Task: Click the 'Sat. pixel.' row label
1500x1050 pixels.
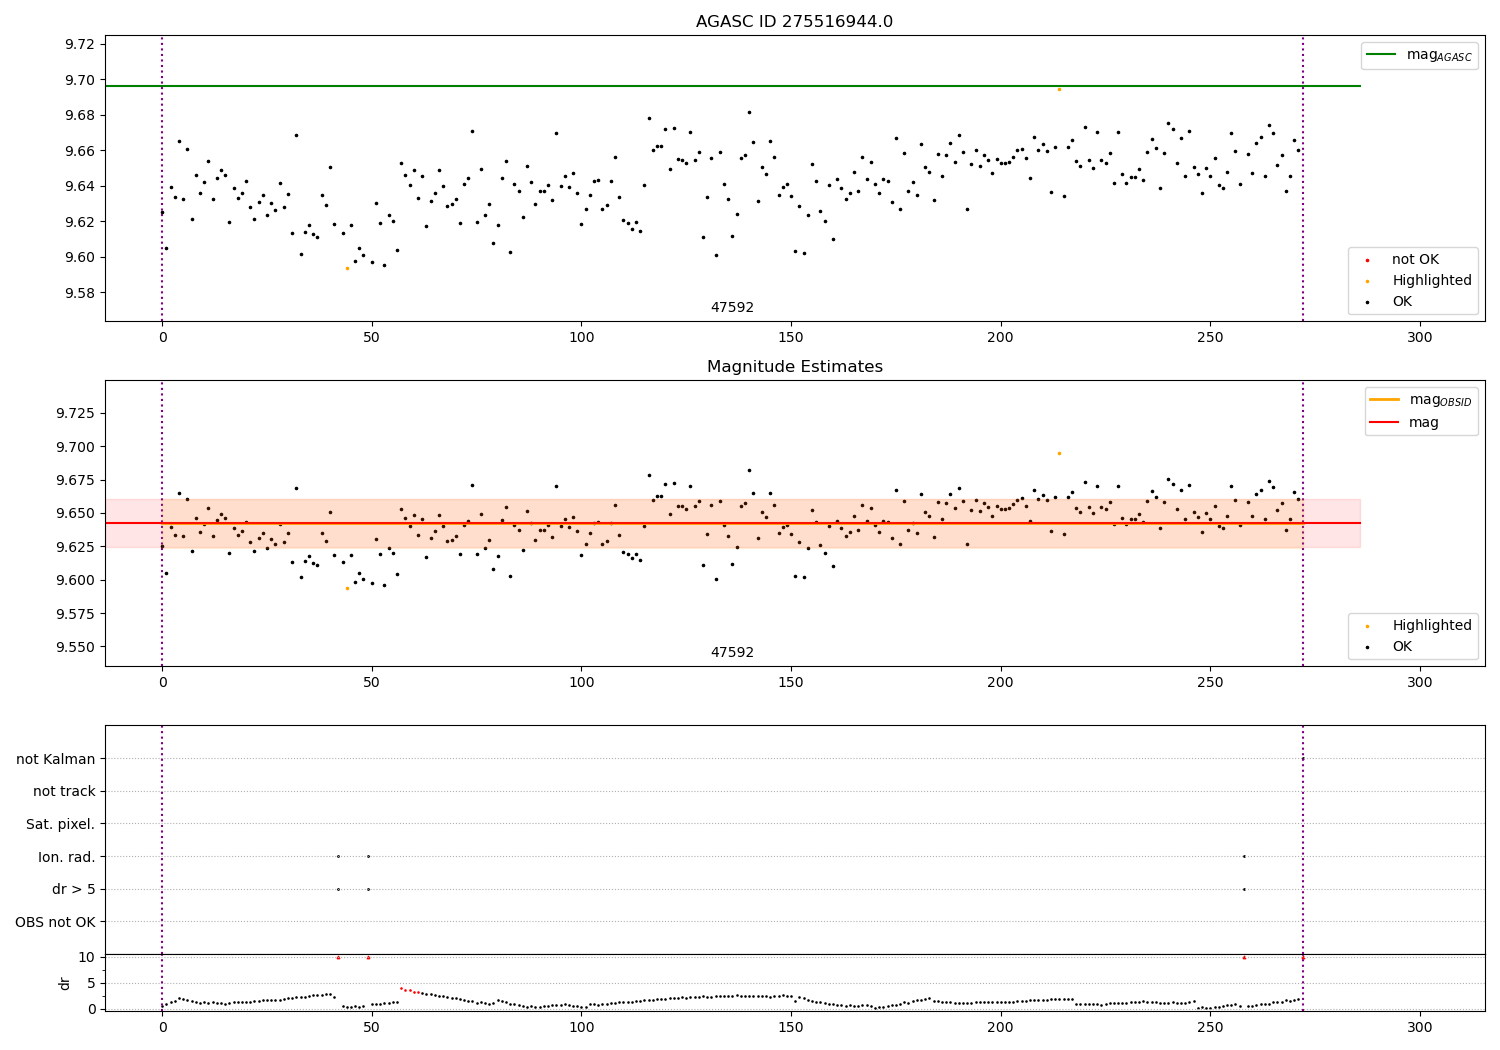Action: coord(61,824)
